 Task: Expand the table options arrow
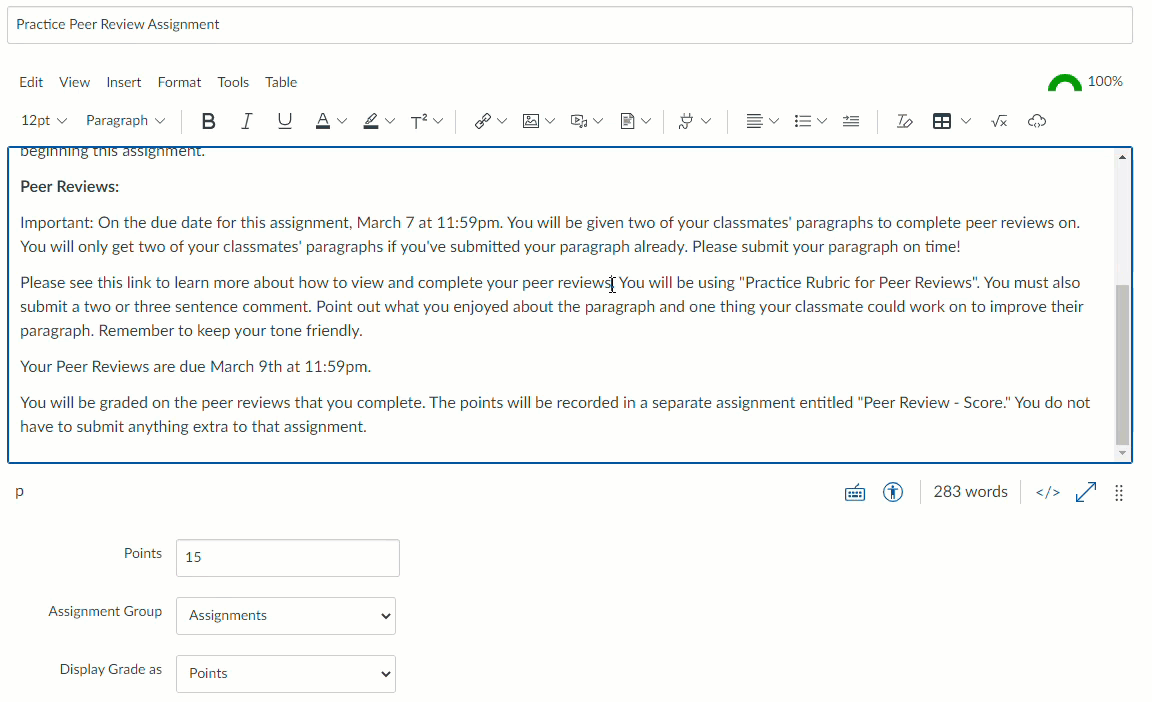coord(966,121)
